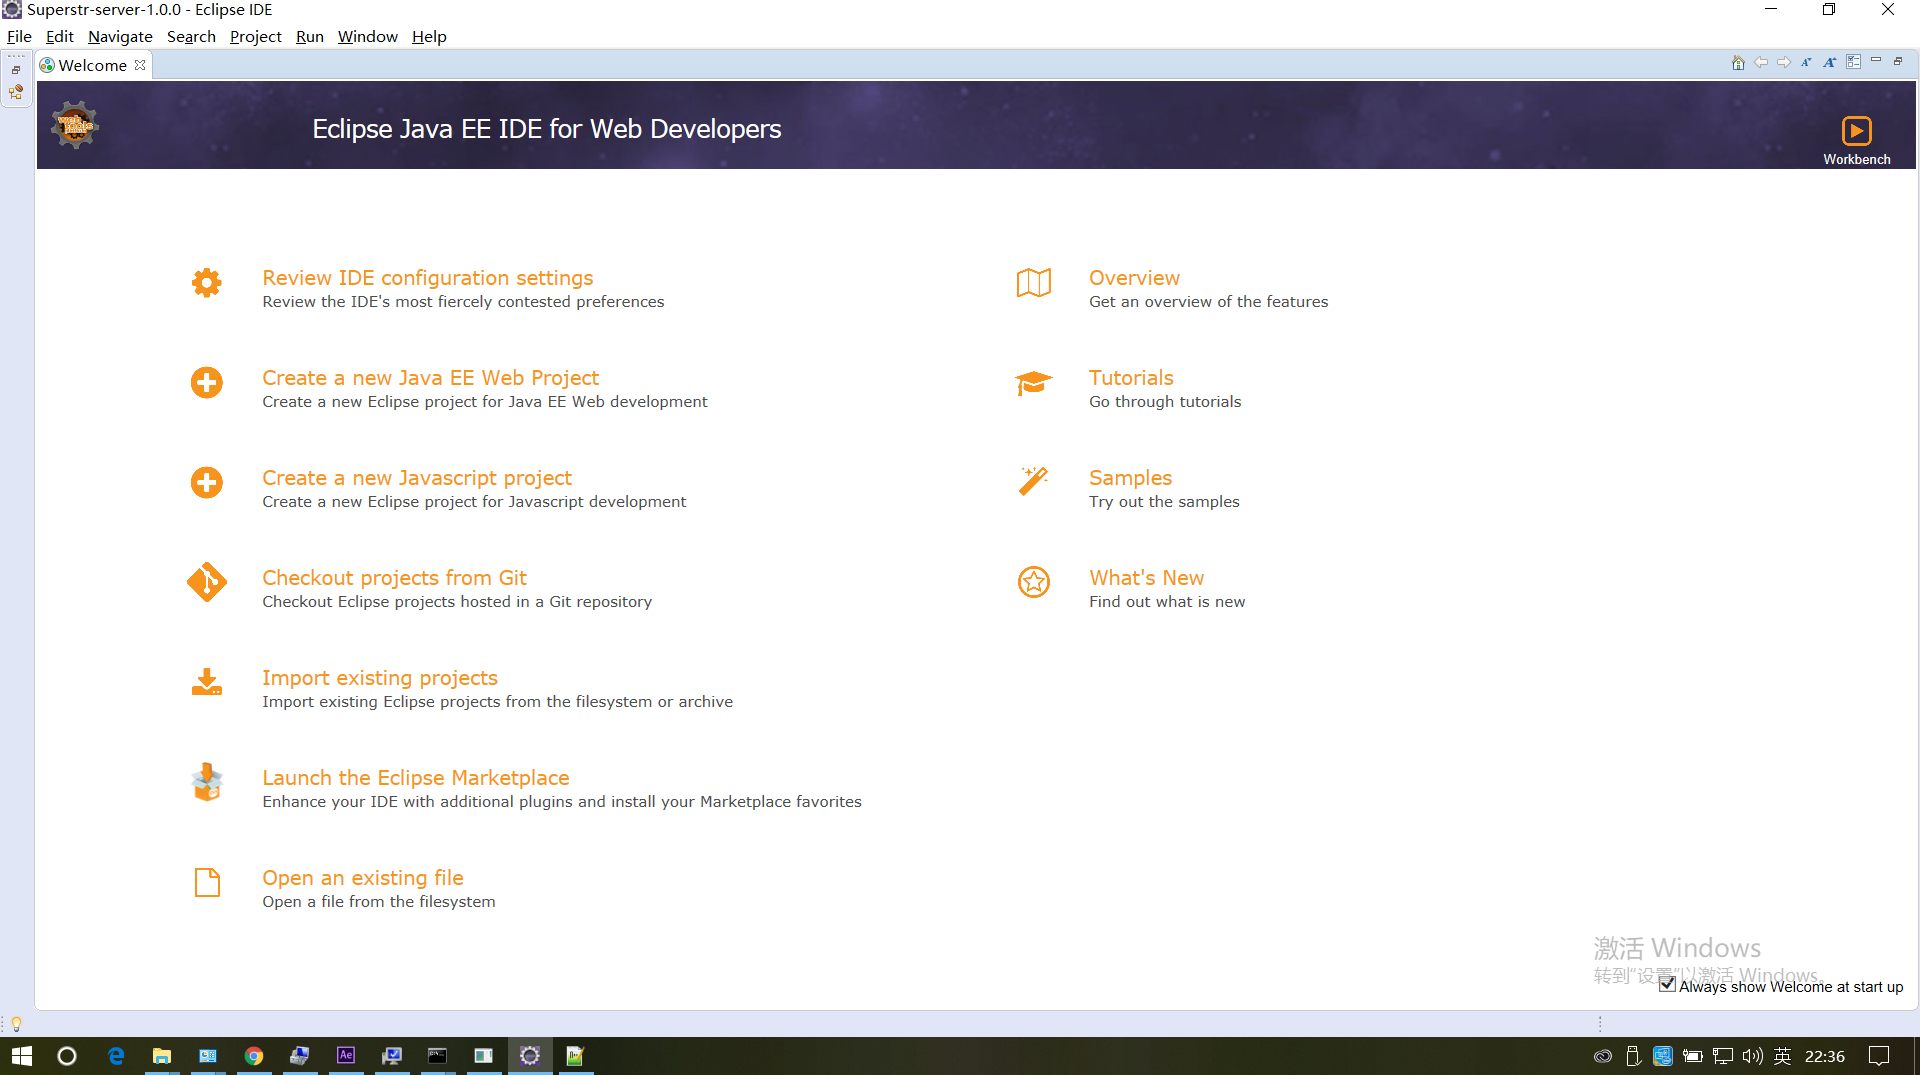
Task: Open Microsoft Edge from taskbar
Action: pos(116,1056)
